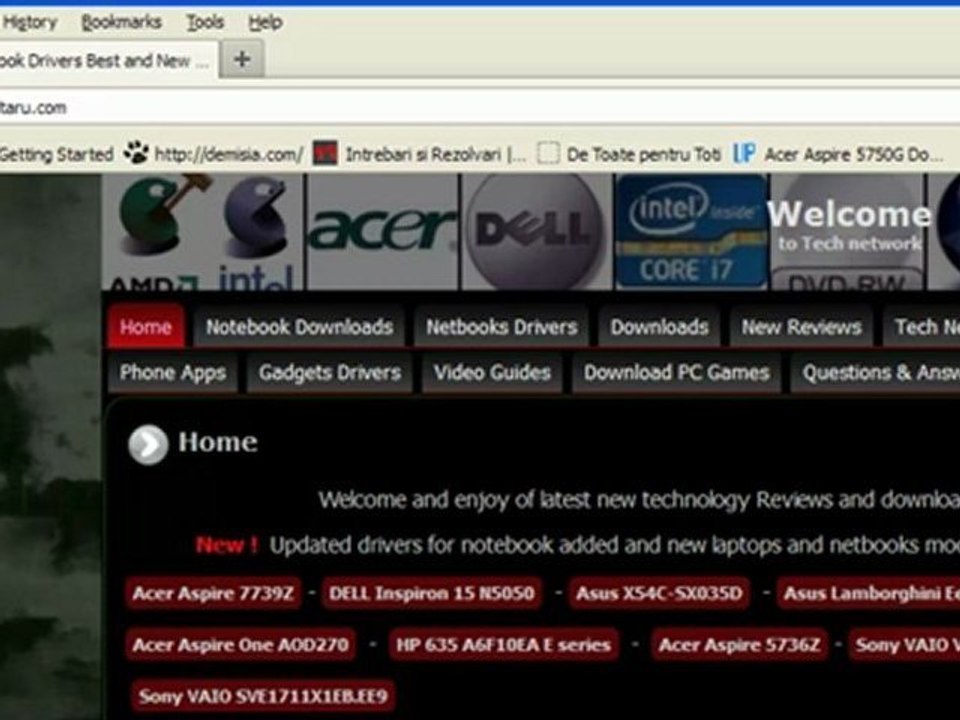Open Notebook Downloads section

coord(299,327)
